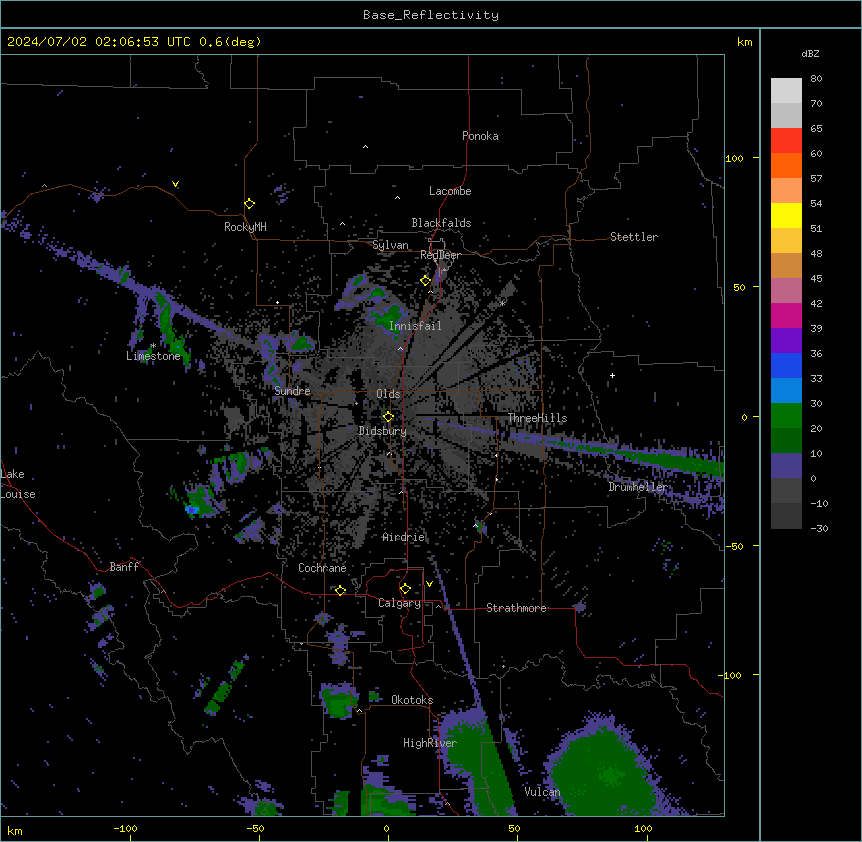Image resolution: width=862 pixels, height=842 pixels.
Task: Select the yellow V marker northwest of RockyMH
Action: [175, 184]
